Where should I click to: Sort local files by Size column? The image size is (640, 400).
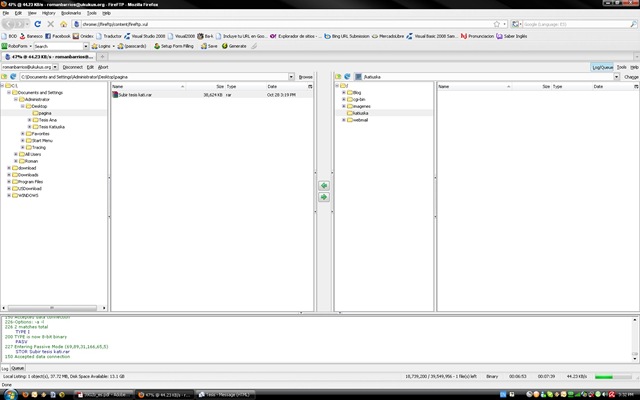205,87
